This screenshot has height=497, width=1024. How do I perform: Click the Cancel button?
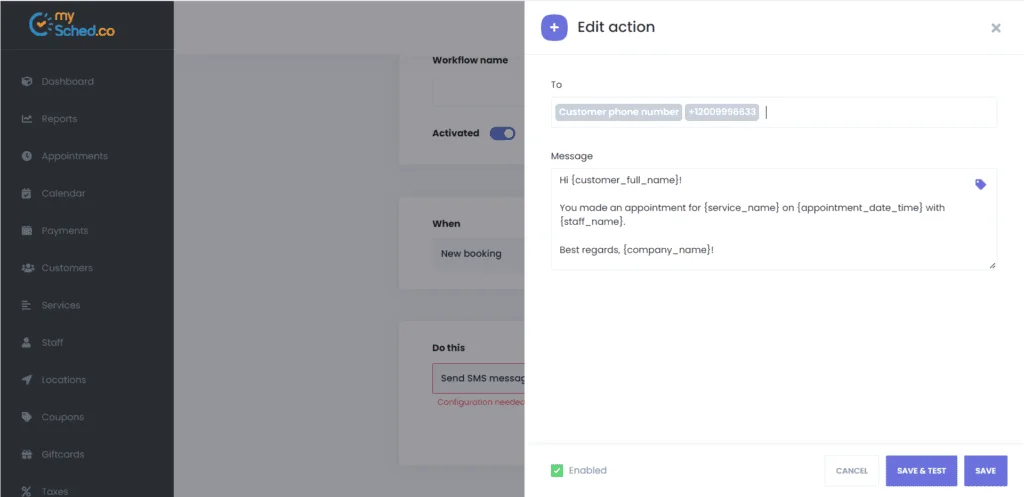tap(852, 471)
